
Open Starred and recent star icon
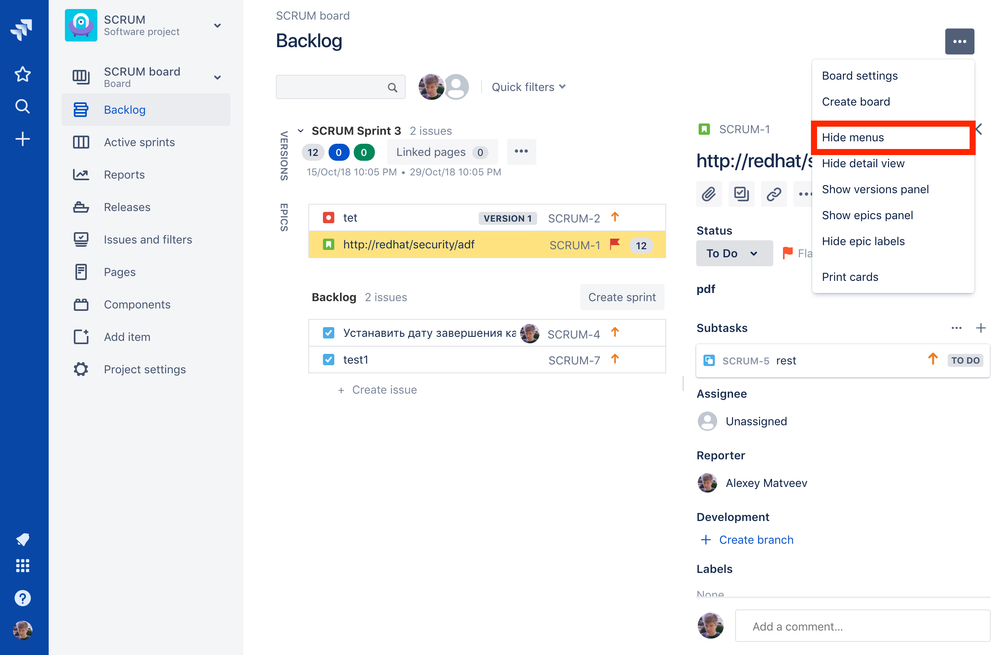(22, 74)
